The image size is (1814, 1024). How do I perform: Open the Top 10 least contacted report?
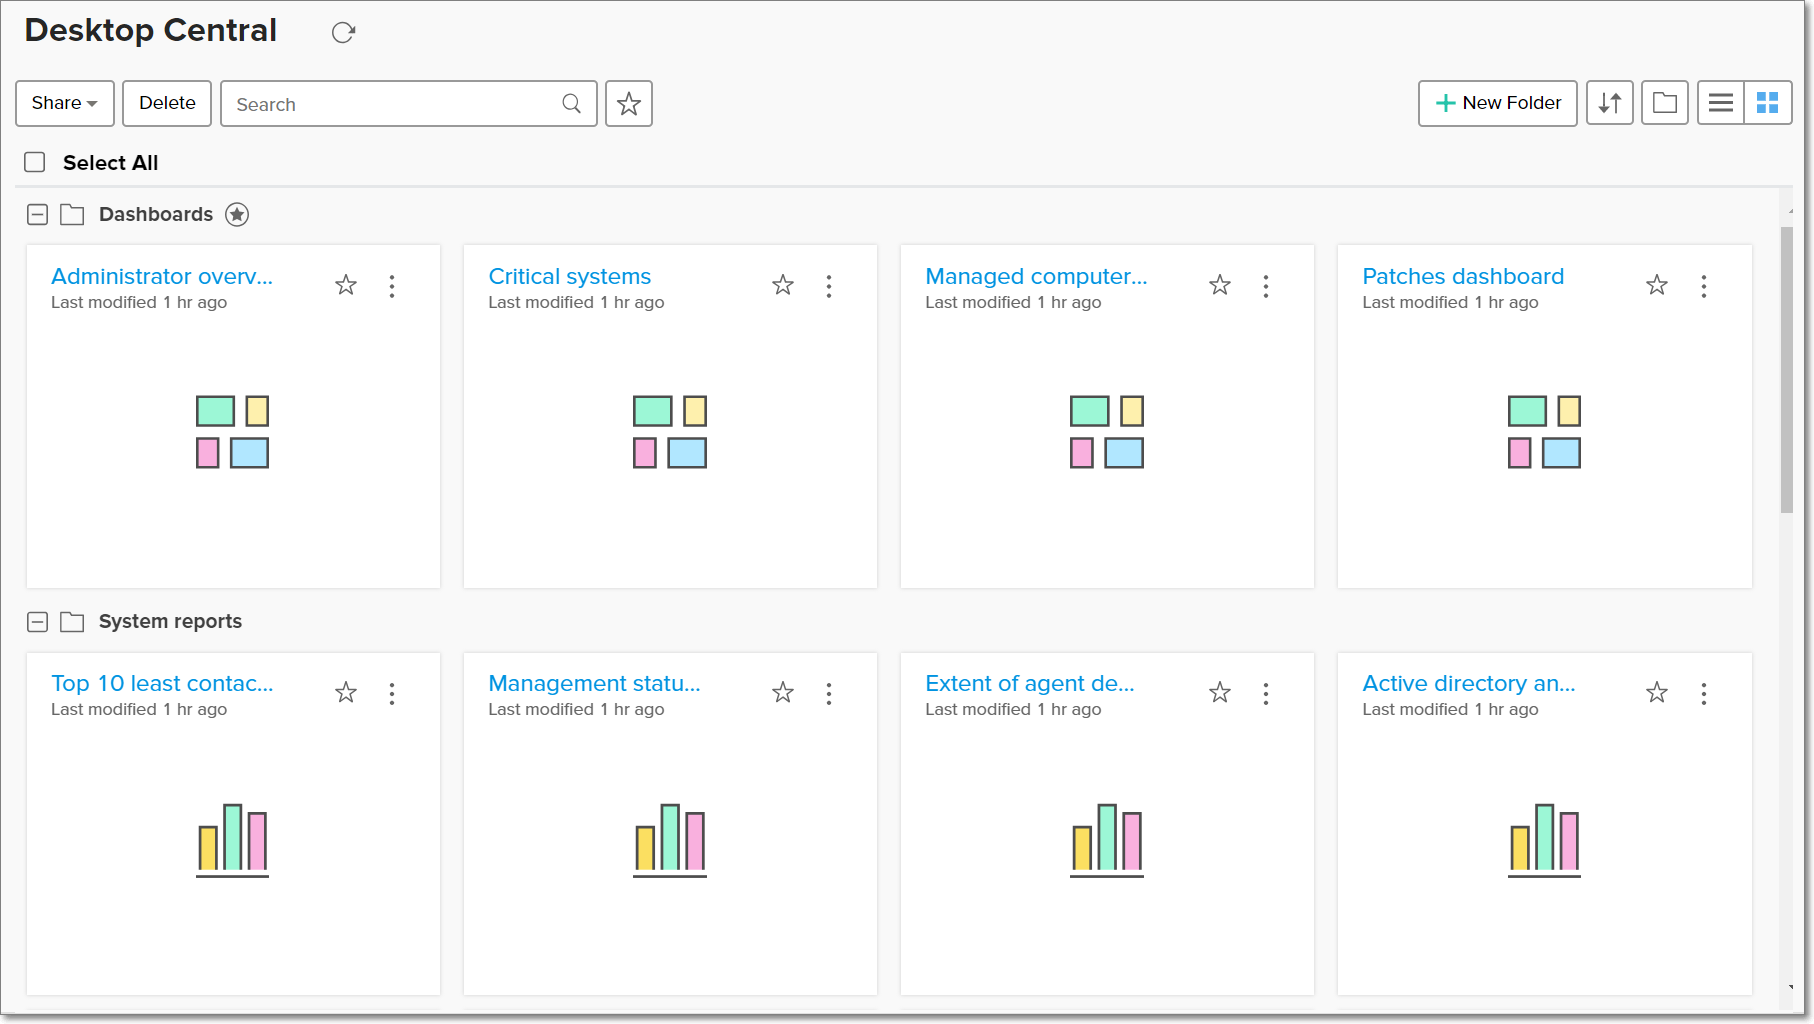tap(162, 684)
